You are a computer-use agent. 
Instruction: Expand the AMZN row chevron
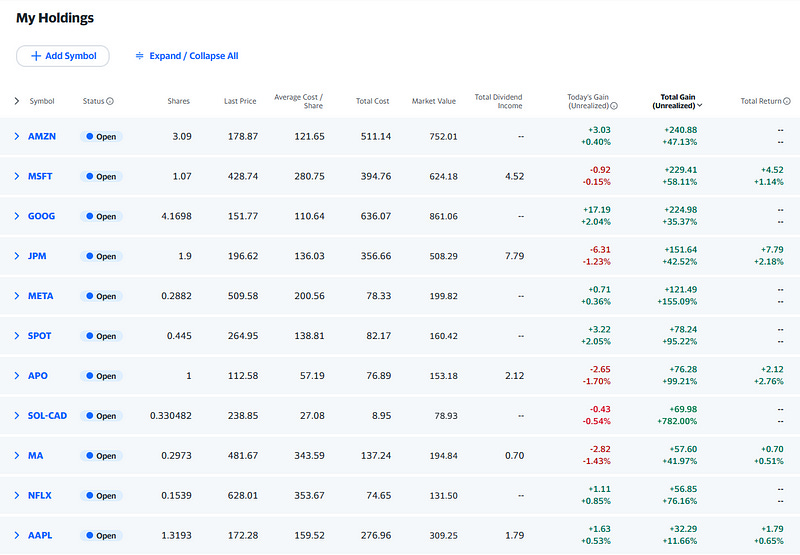point(17,136)
